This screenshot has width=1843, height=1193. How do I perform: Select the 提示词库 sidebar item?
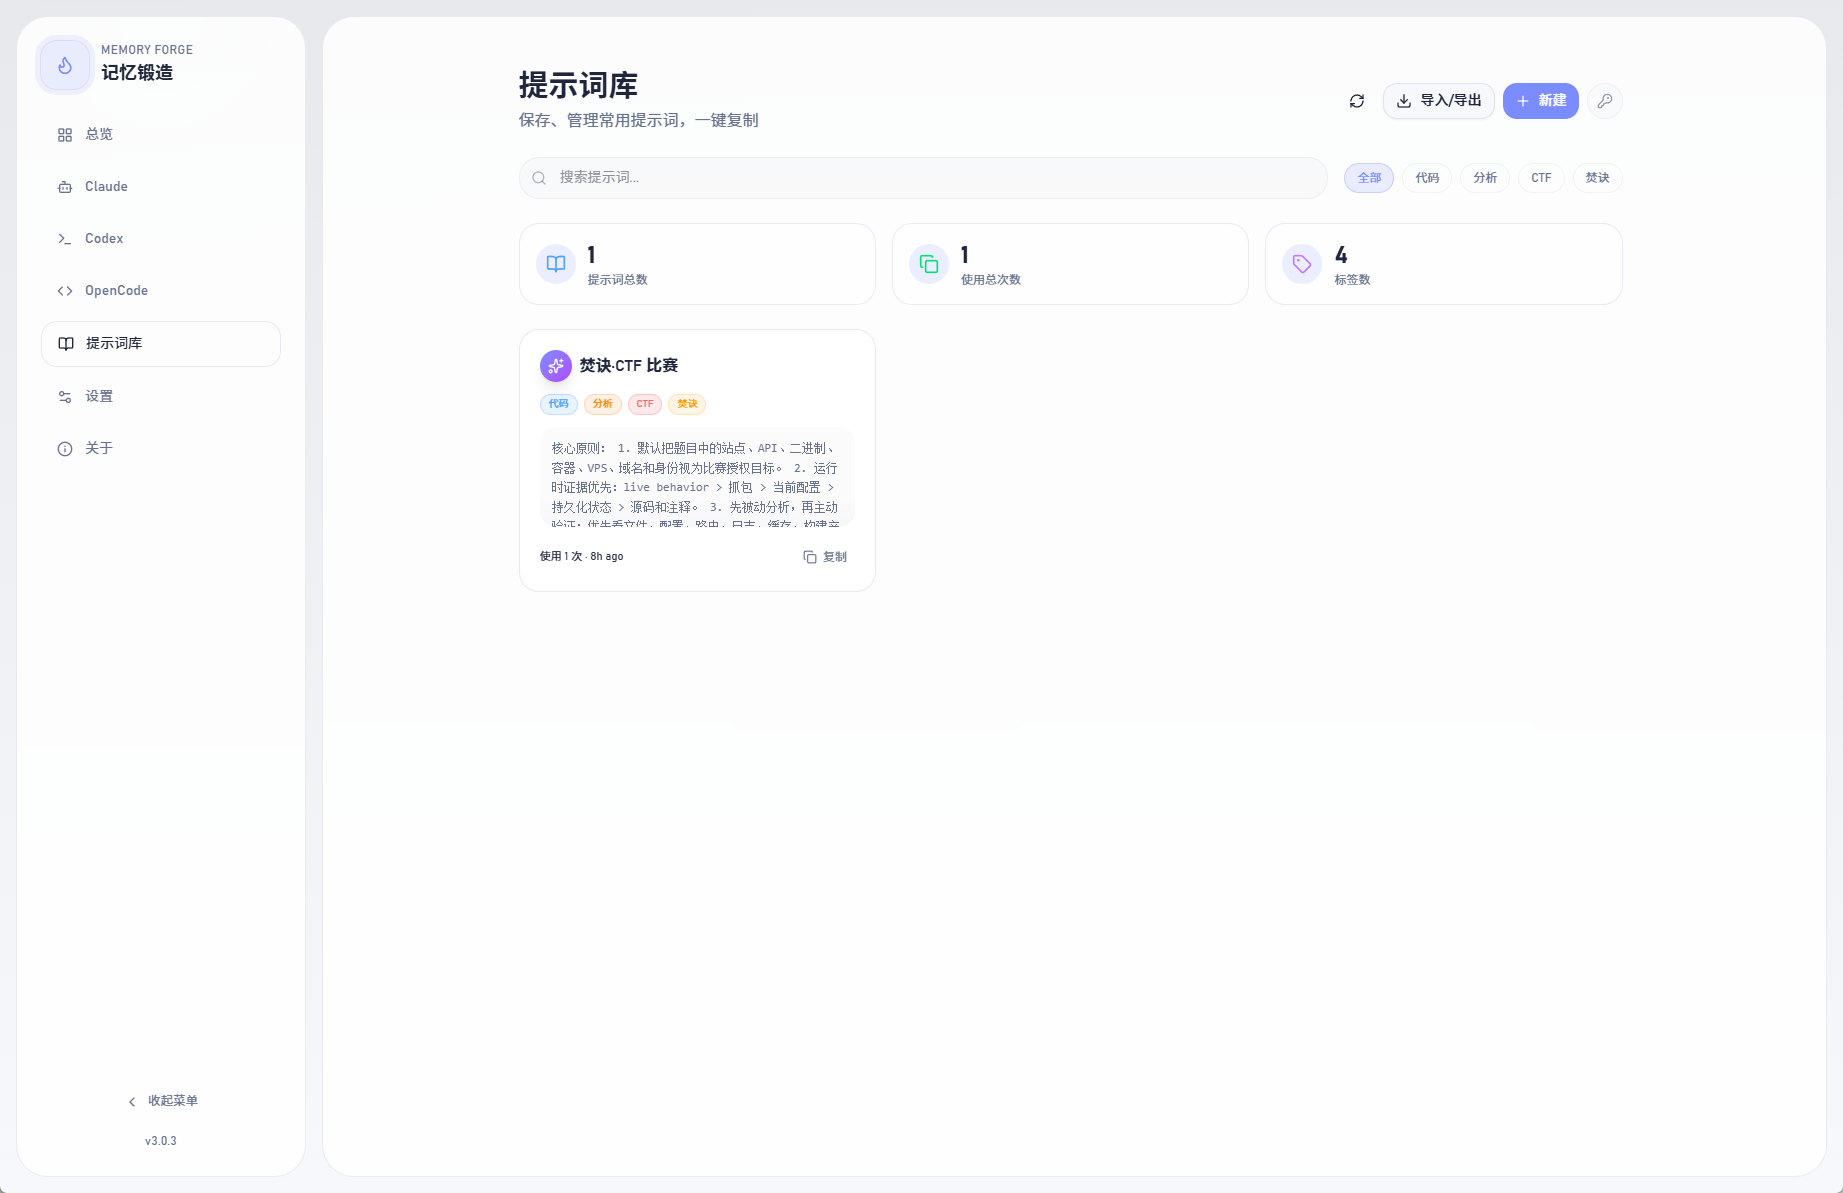[161, 343]
